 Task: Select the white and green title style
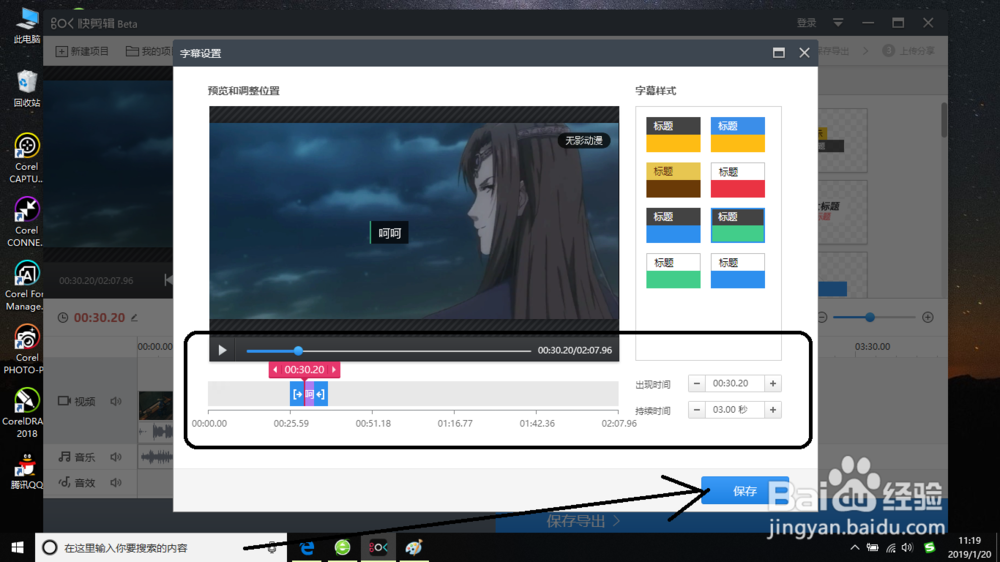pyautogui.click(x=673, y=271)
